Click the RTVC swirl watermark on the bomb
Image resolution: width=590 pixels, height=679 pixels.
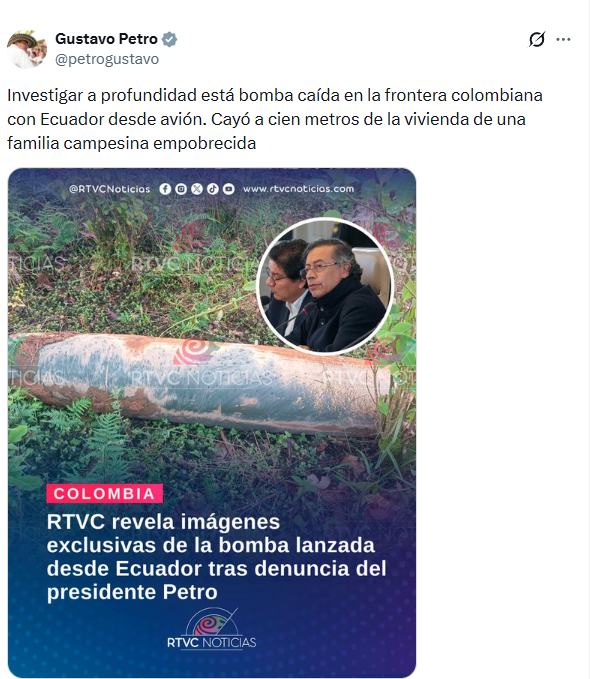tap(191, 351)
